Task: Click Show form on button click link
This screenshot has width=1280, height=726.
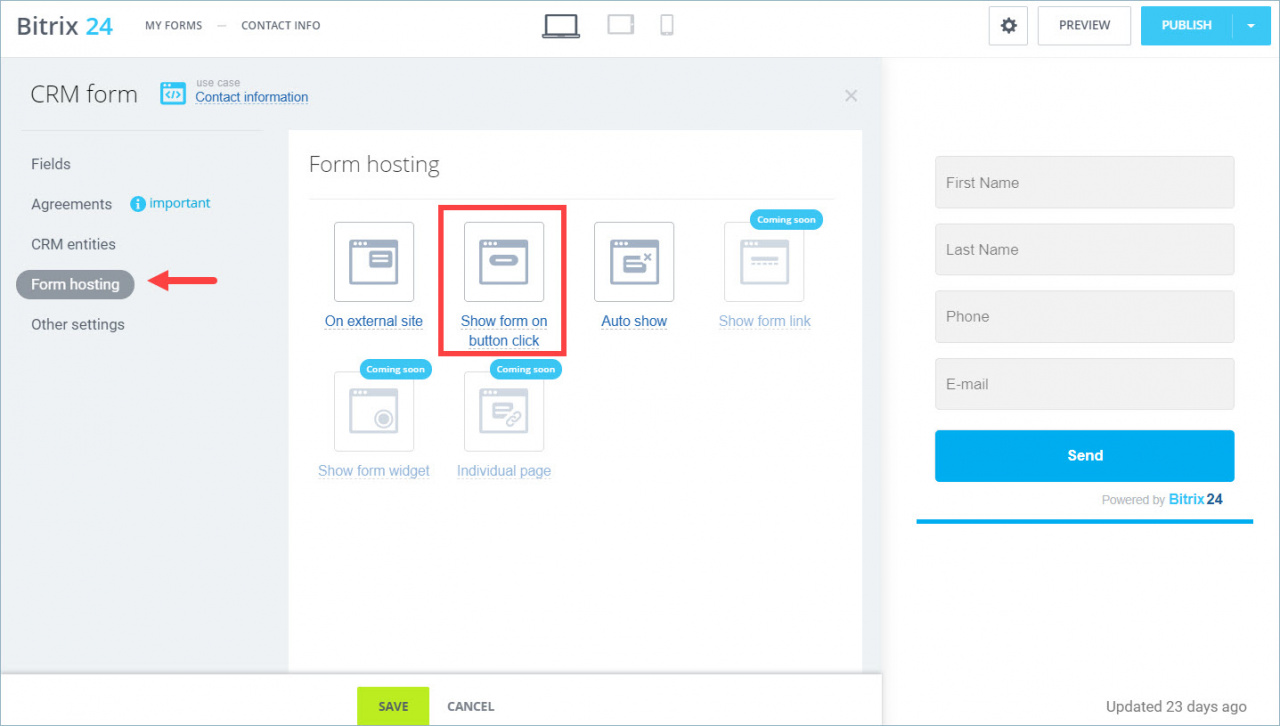Action: tap(504, 331)
